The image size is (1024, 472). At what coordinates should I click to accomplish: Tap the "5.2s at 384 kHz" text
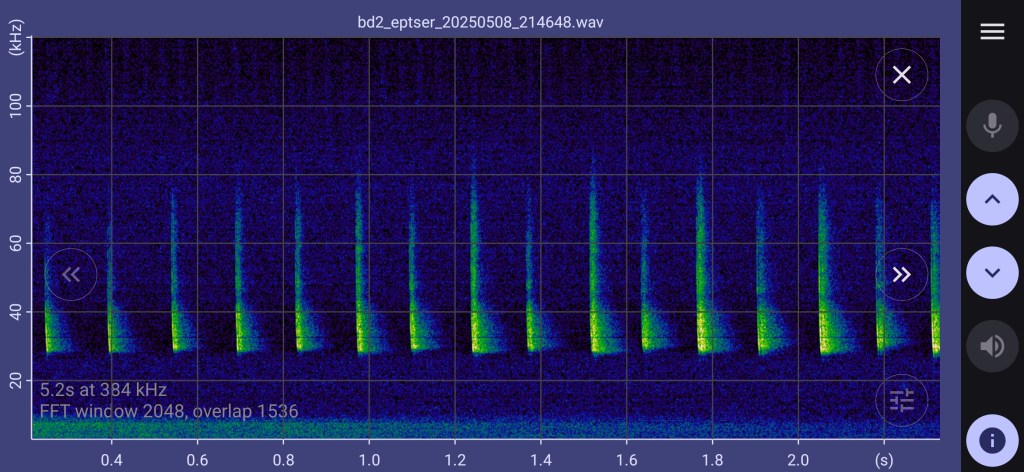pos(103,390)
